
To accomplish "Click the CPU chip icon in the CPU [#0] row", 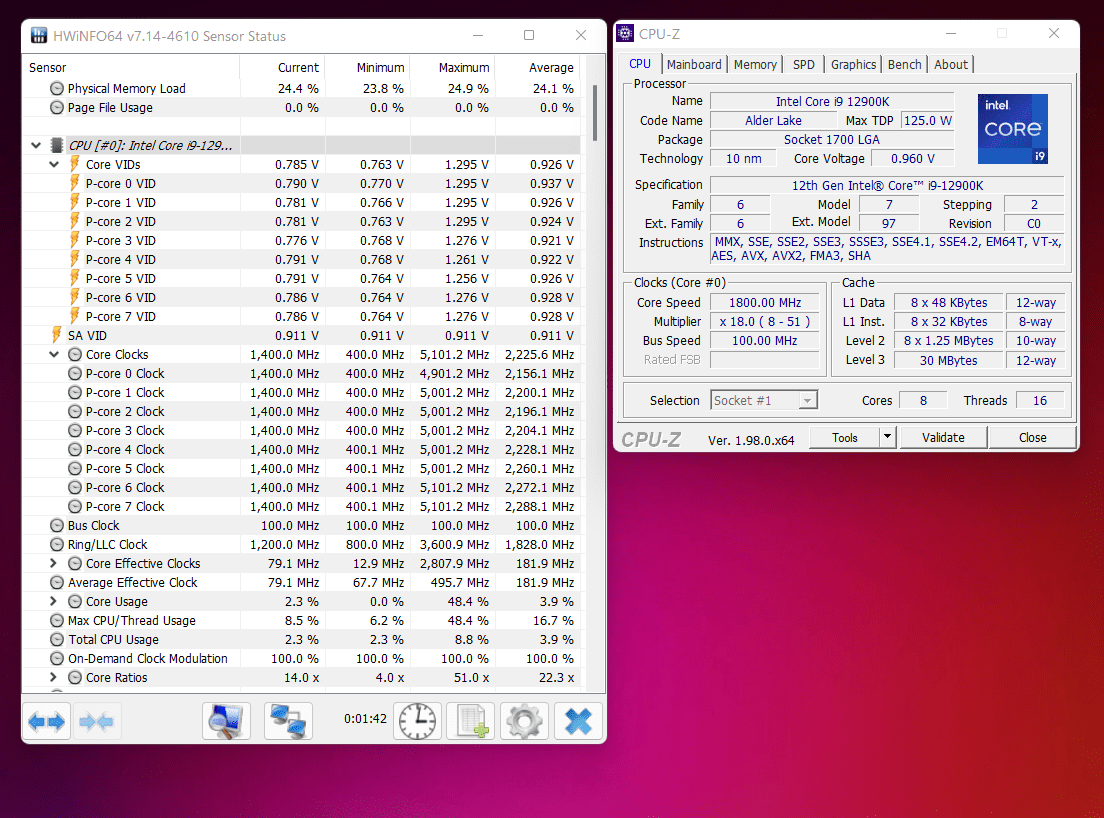I will pos(57,146).
